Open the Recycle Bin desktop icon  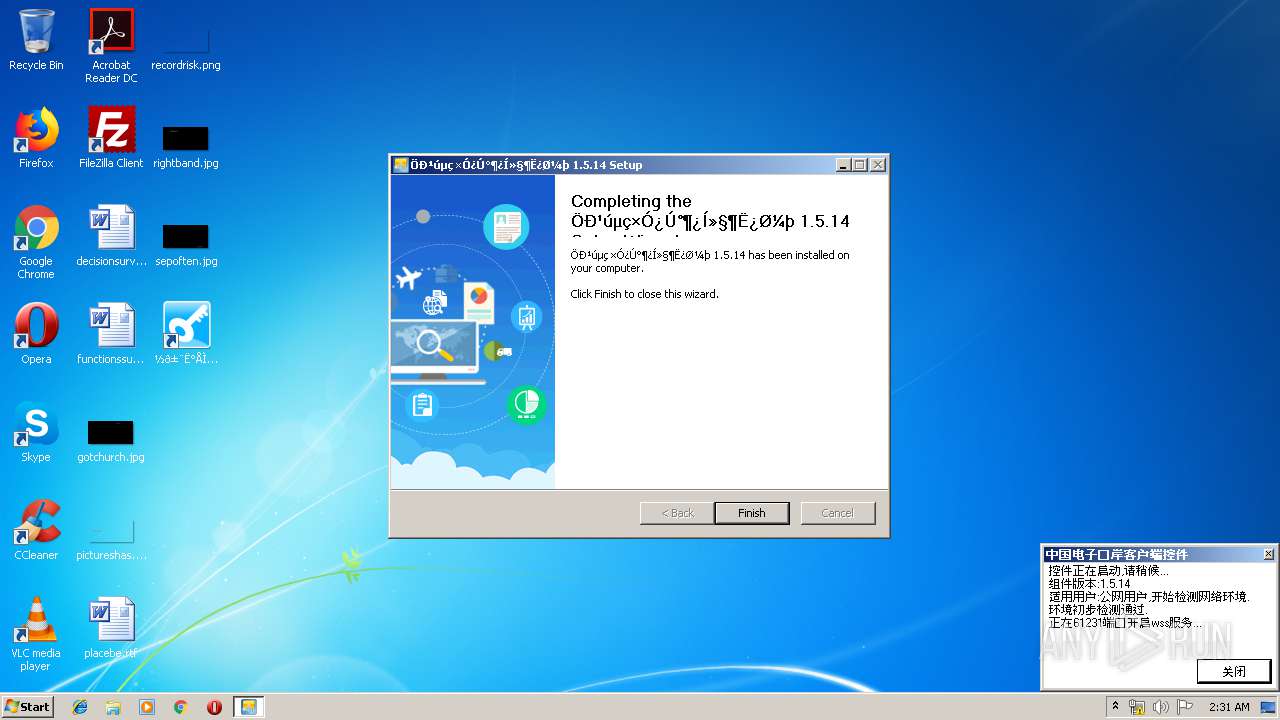(36, 40)
